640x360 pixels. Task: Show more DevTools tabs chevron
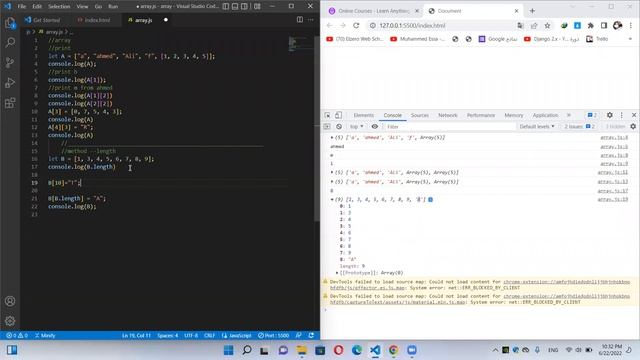pyautogui.click(x=569, y=115)
